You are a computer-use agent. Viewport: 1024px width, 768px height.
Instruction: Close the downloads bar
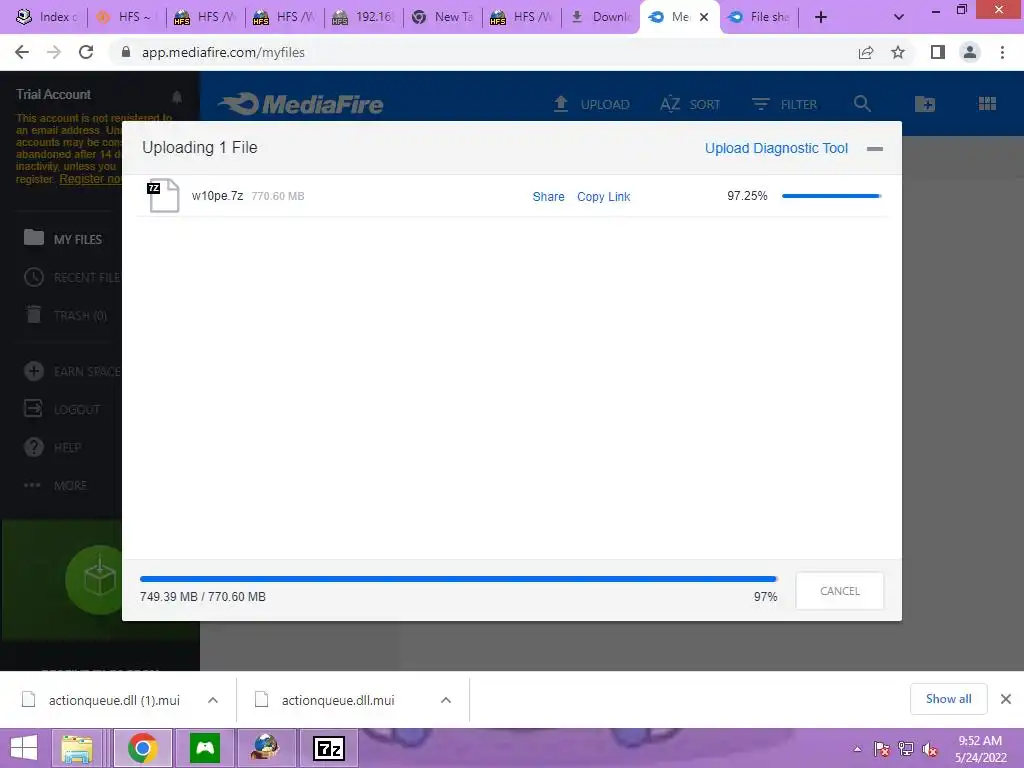pos(1006,699)
